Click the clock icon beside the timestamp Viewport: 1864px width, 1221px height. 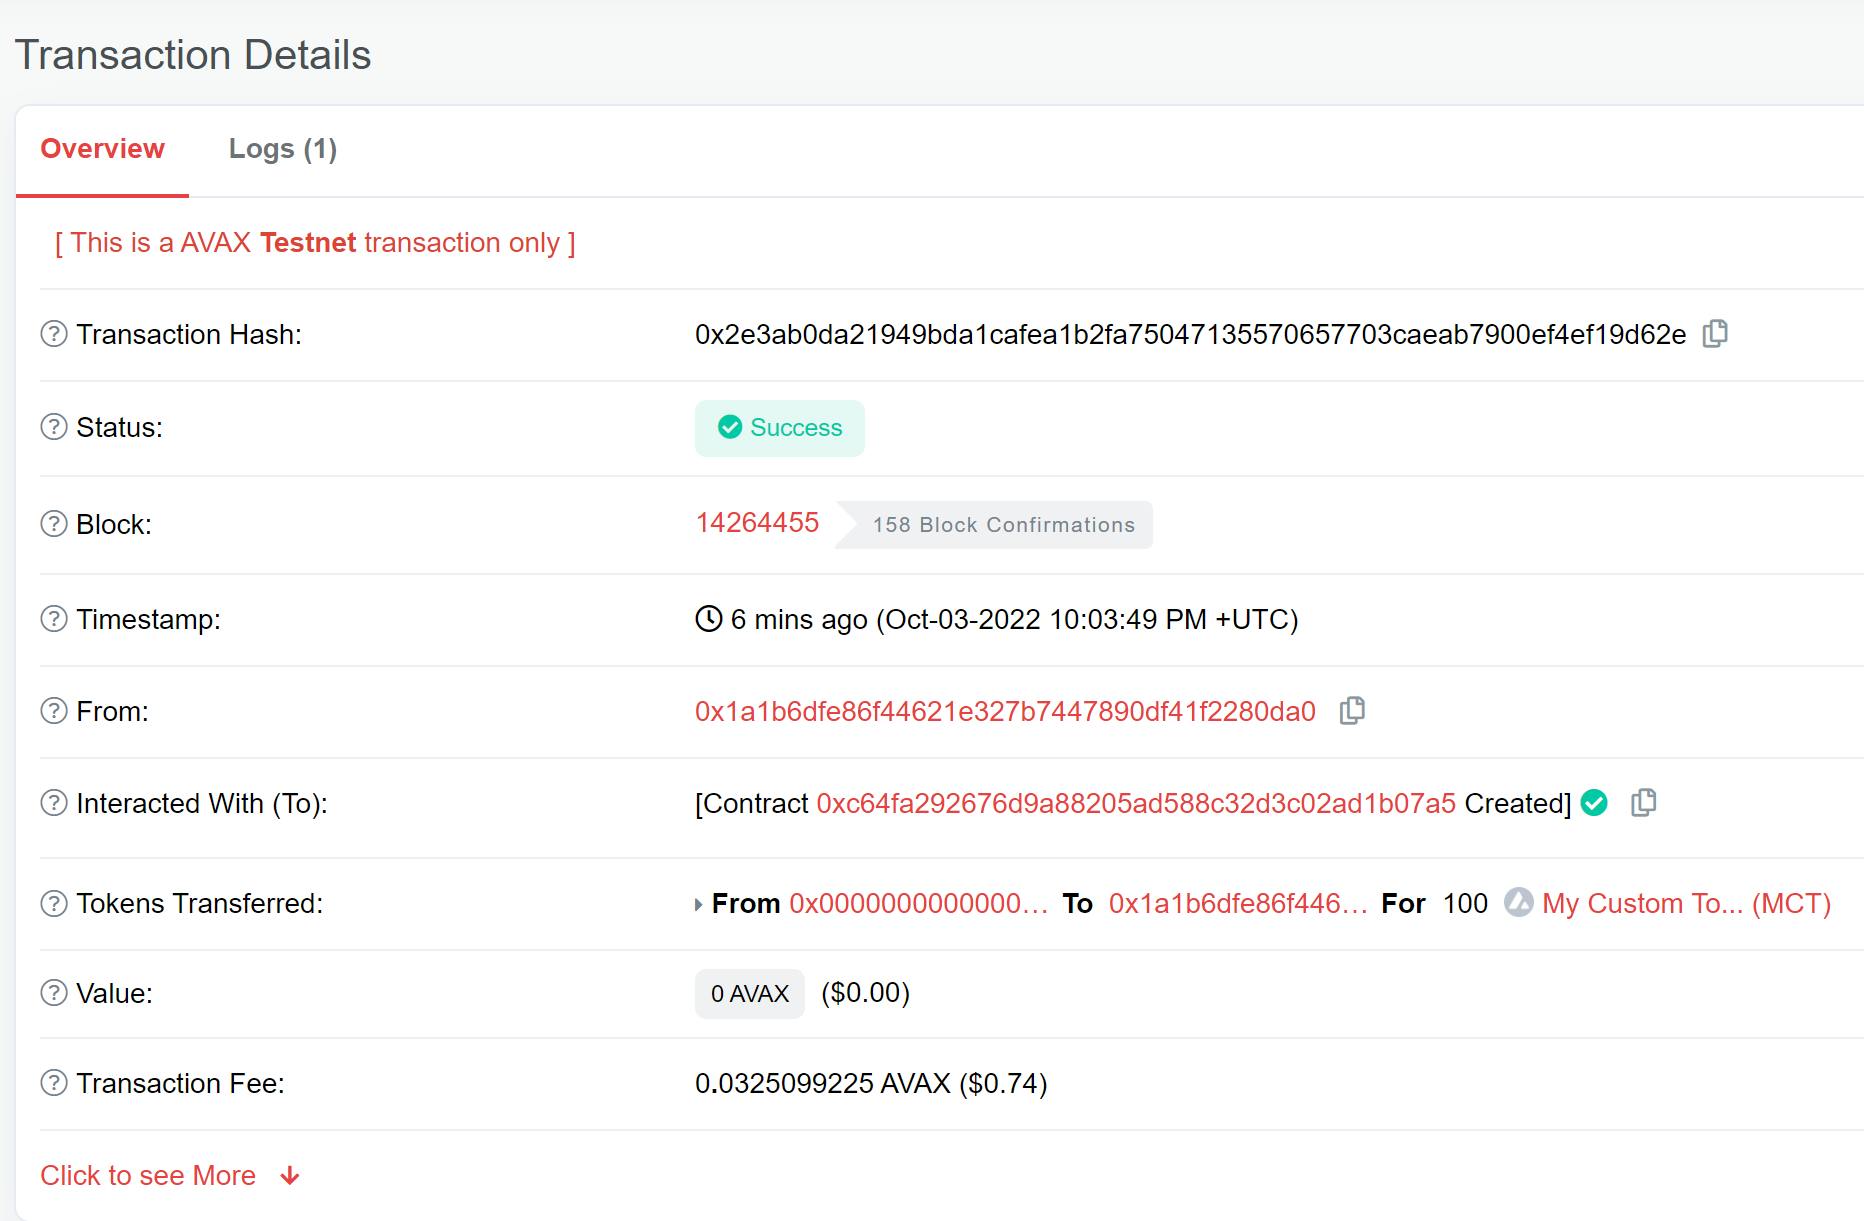click(708, 619)
